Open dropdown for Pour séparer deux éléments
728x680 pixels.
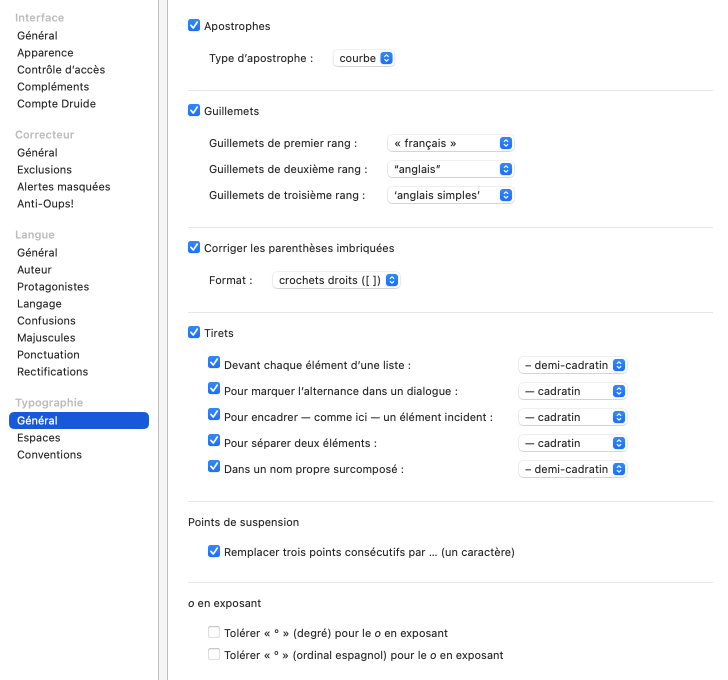tap(572, 443)
